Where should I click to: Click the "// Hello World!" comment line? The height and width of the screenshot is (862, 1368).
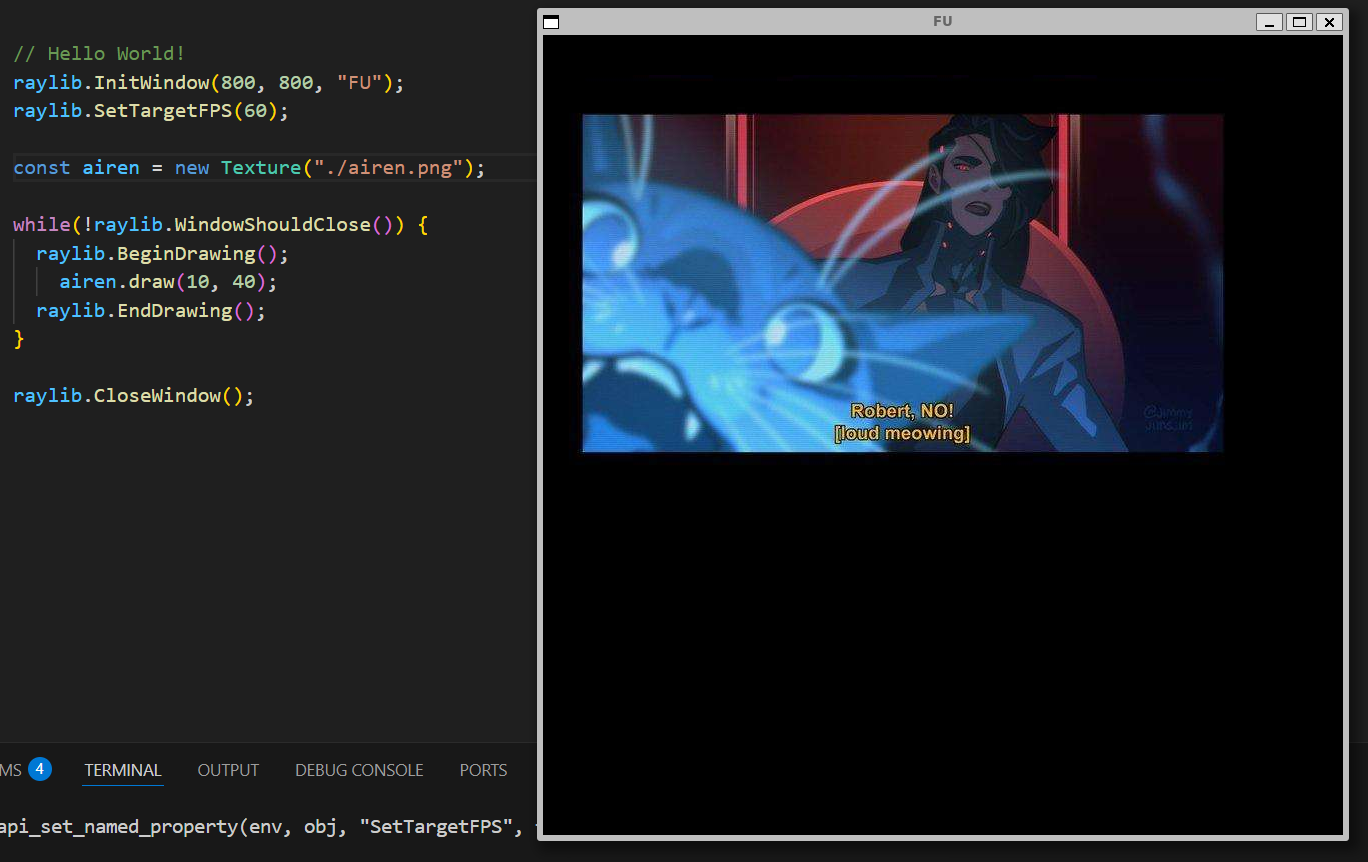point(99,54)
